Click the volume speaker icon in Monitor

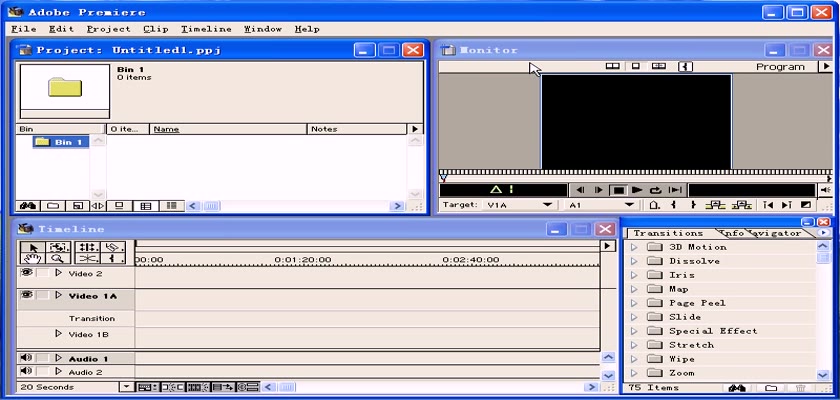826,190
